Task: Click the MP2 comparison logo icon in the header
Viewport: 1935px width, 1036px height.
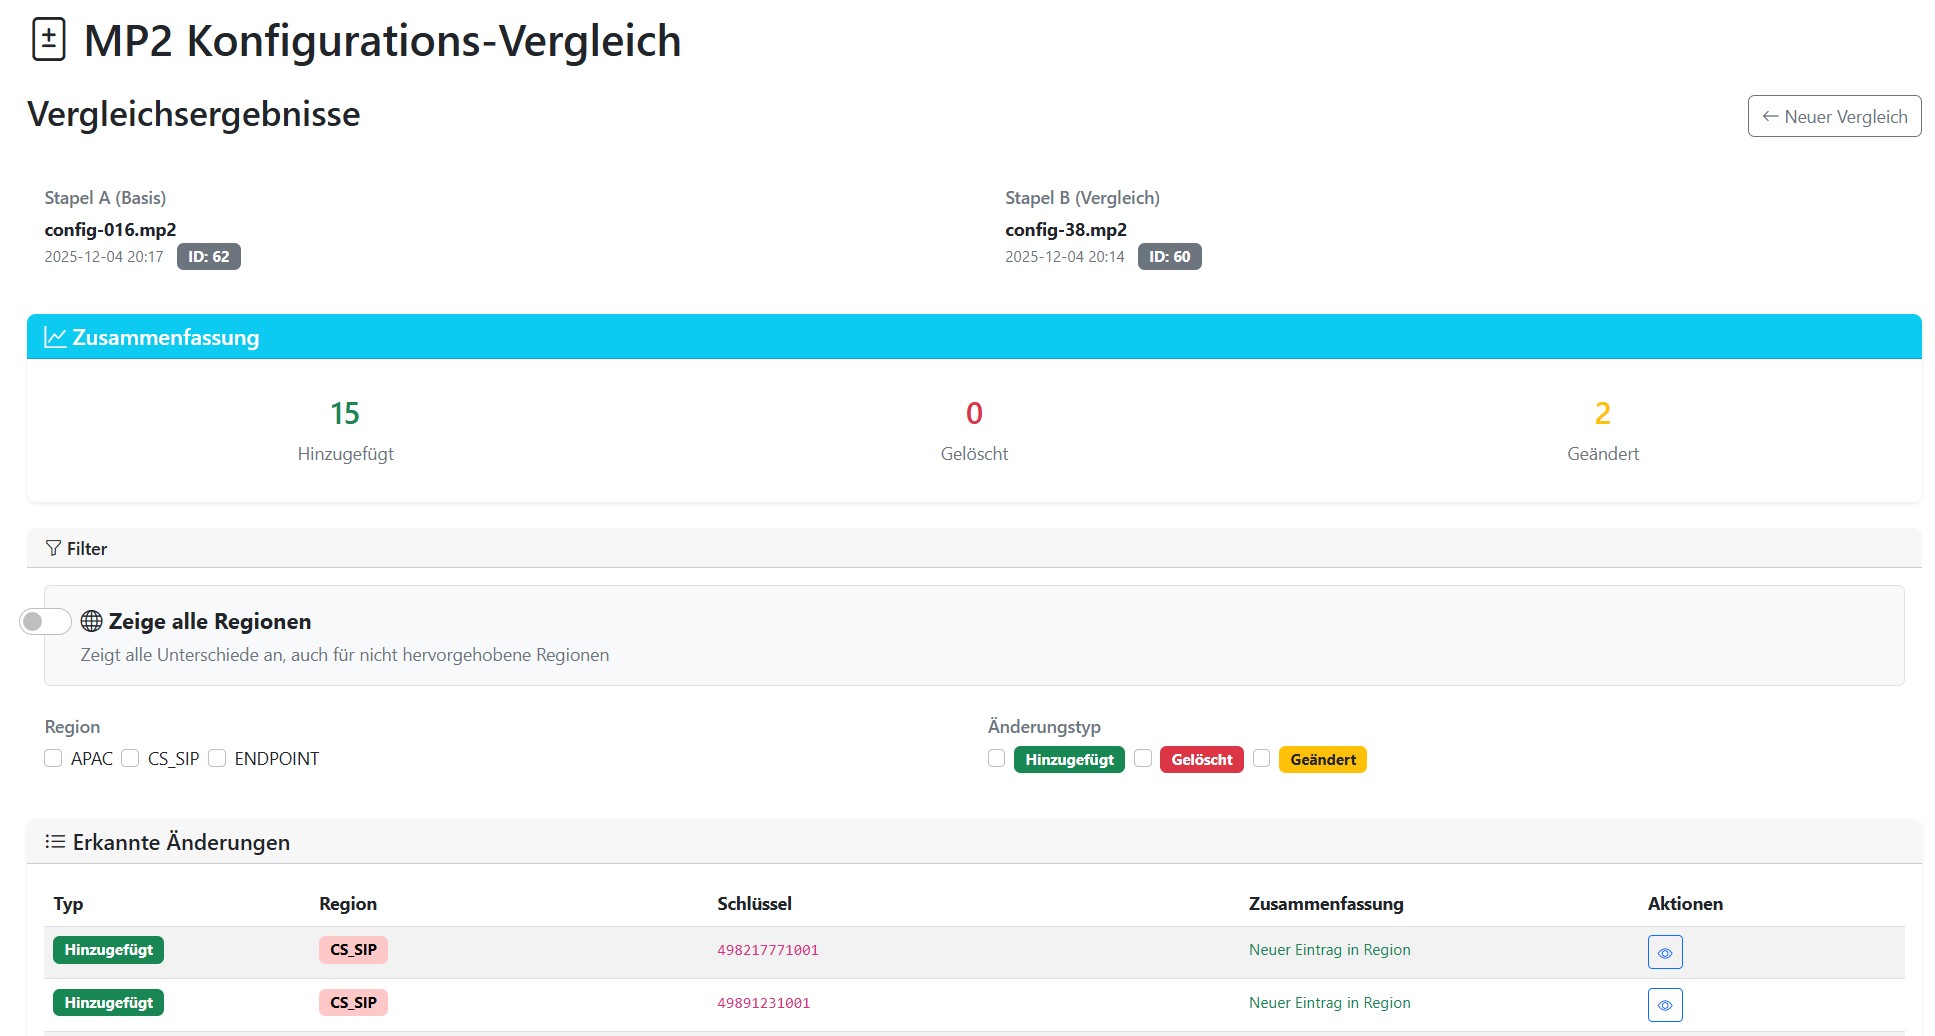Action: coord(48,38)
